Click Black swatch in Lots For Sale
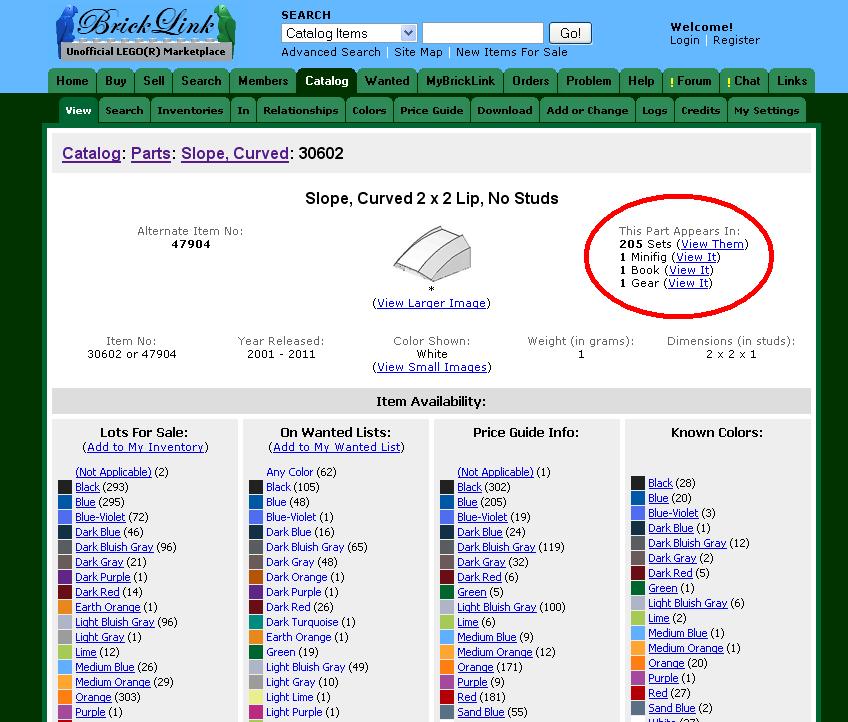The height and width of the screenshot is (722, 848). [x=65, y=487]
